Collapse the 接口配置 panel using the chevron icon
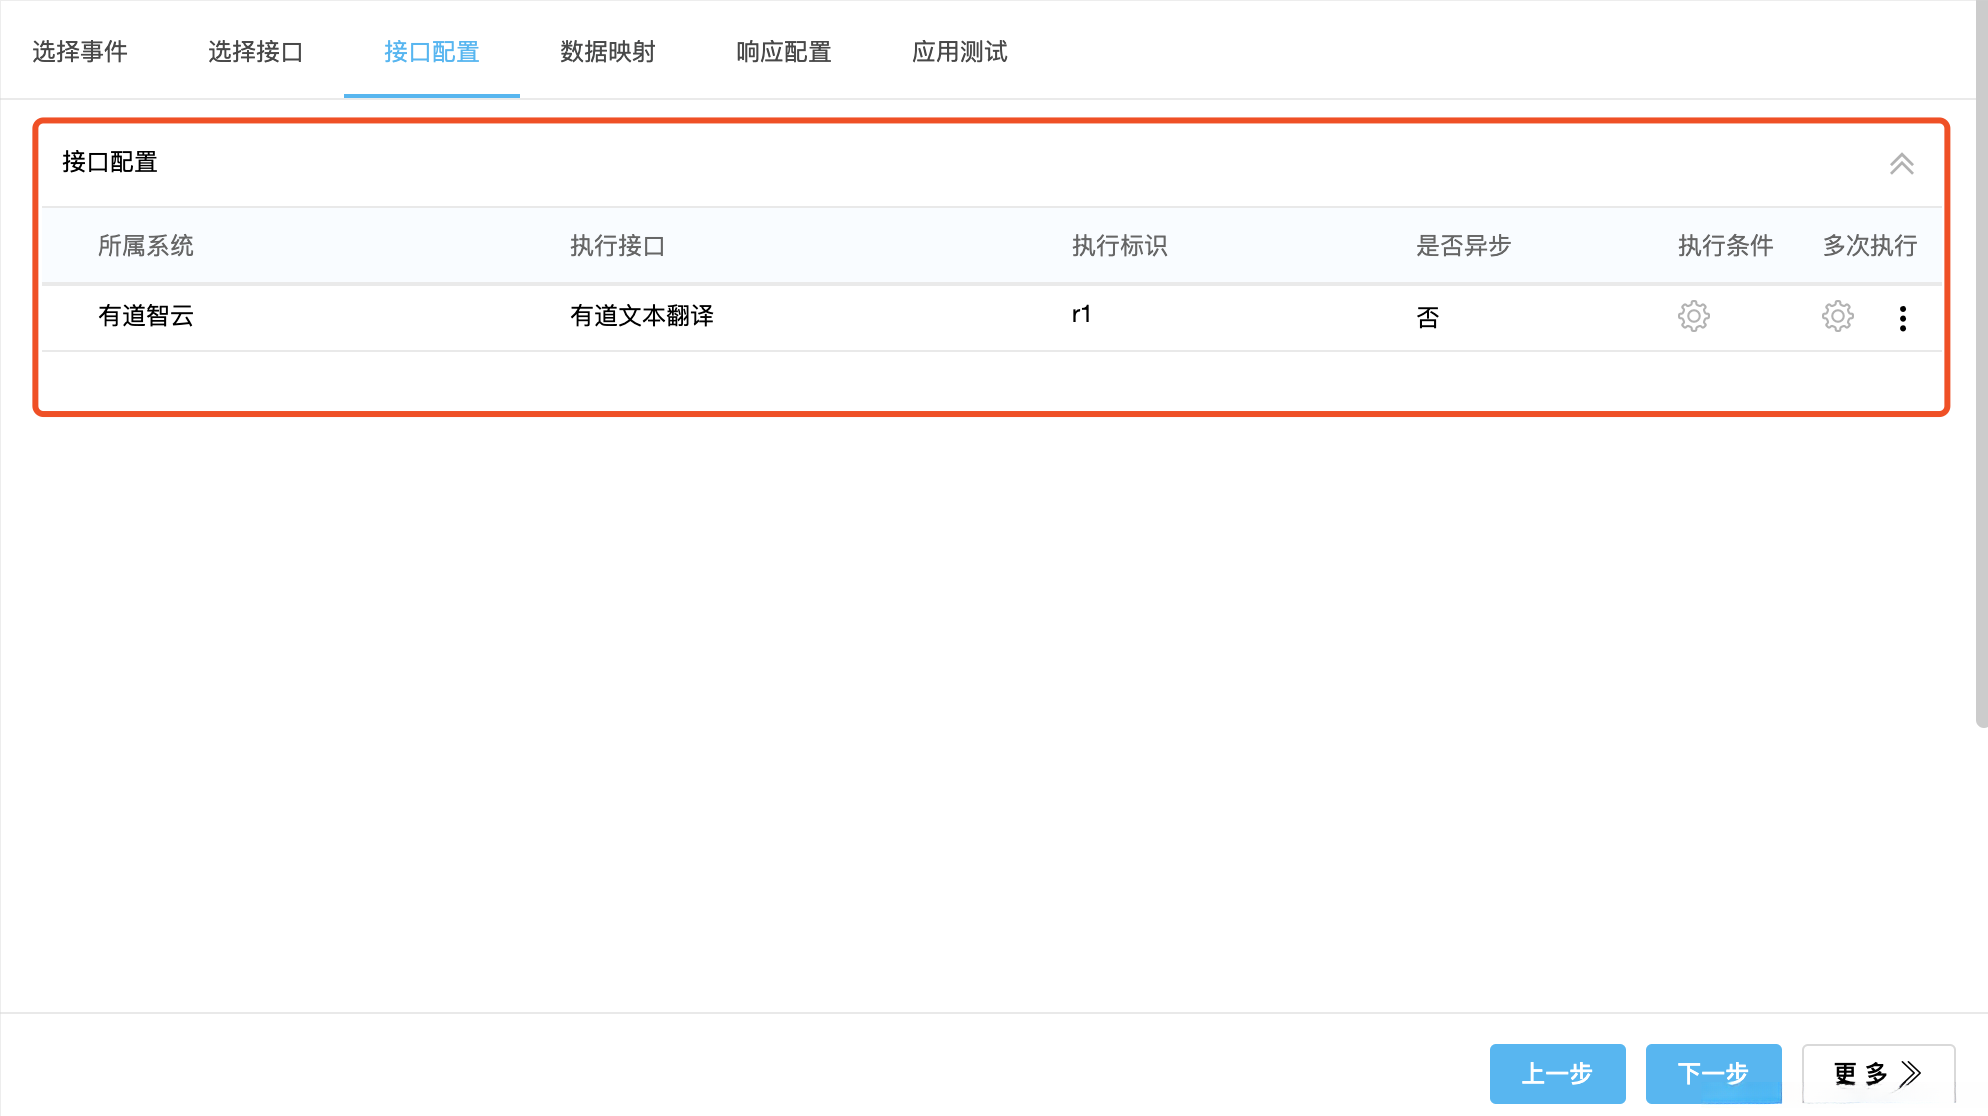This screenshot has width=1988, height=1116. (1903, 163)
